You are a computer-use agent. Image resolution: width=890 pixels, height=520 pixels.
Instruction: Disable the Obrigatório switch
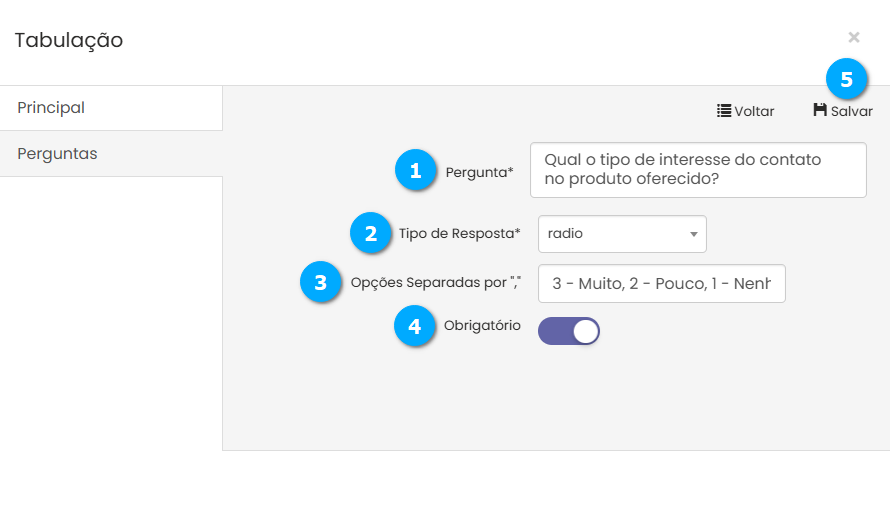569,332
